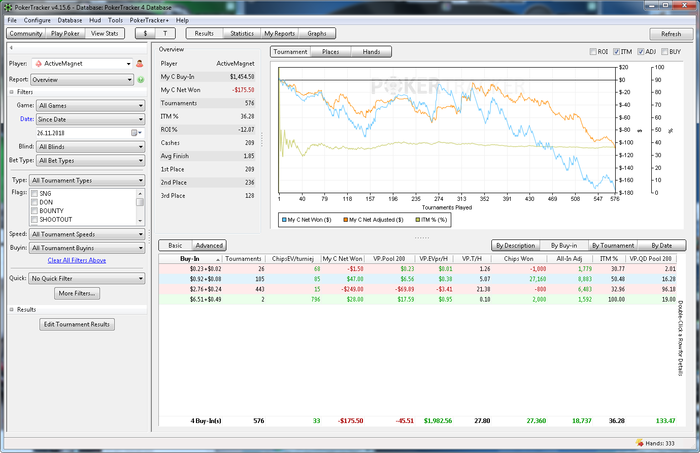Image resolution: width=700 pixels, height=453 pixels.
Task: Toggle the ROI graph checkbox
Action: [593, 52]
